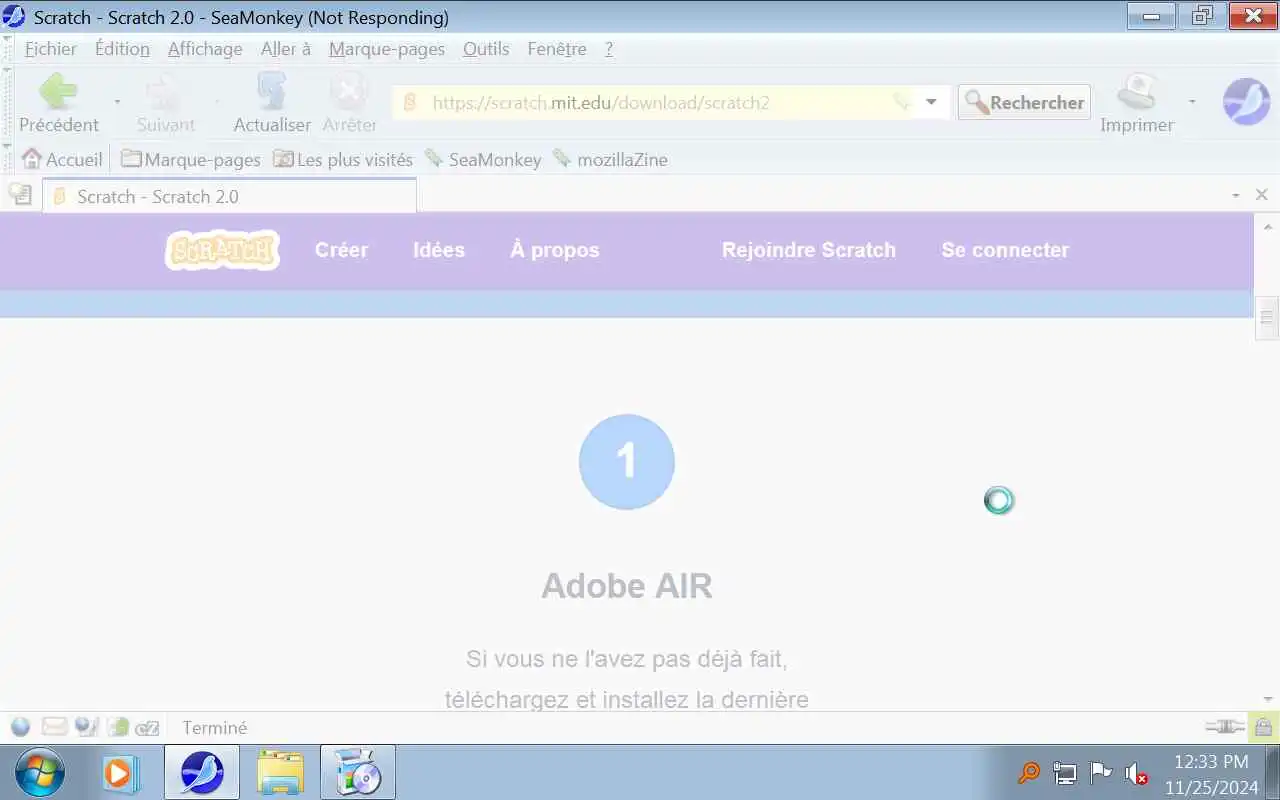This screenshot has height=800, width=1280.
Task: Open the Marque-pages bookmarks folder
Action: 191,159
